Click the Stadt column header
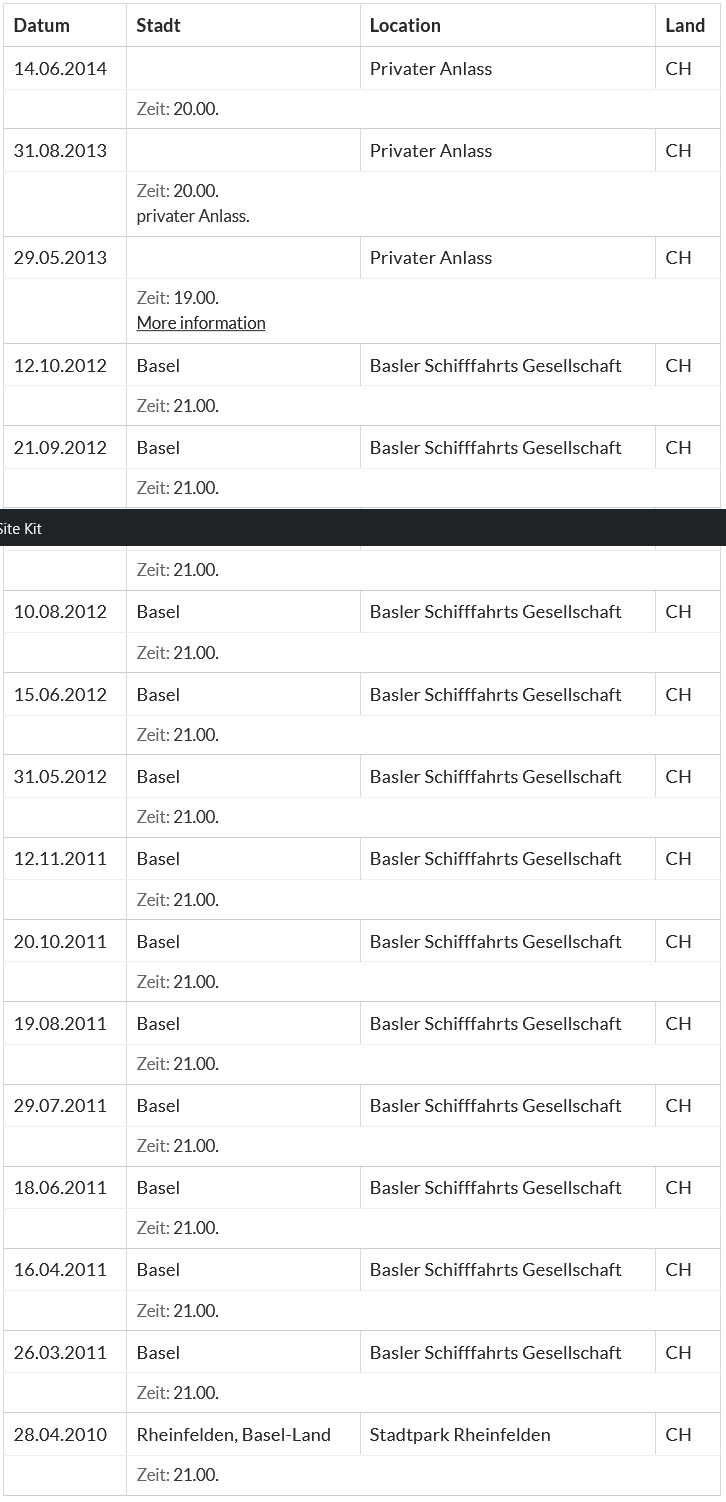Image resolution: width=726 pixels, height=1502 pixels. click(x=159, y=25)
